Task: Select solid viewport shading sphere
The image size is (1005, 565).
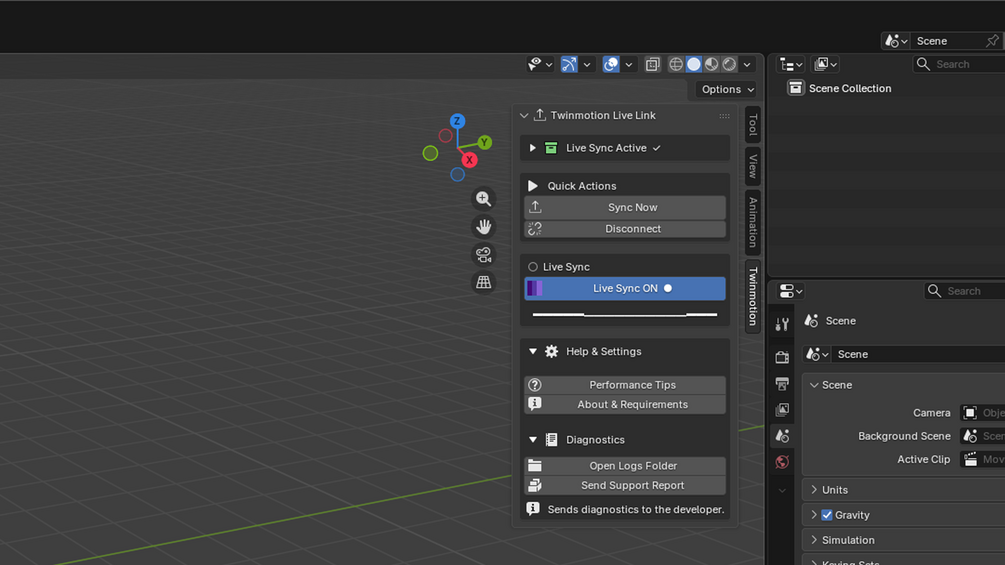Action: click(694, 64)
